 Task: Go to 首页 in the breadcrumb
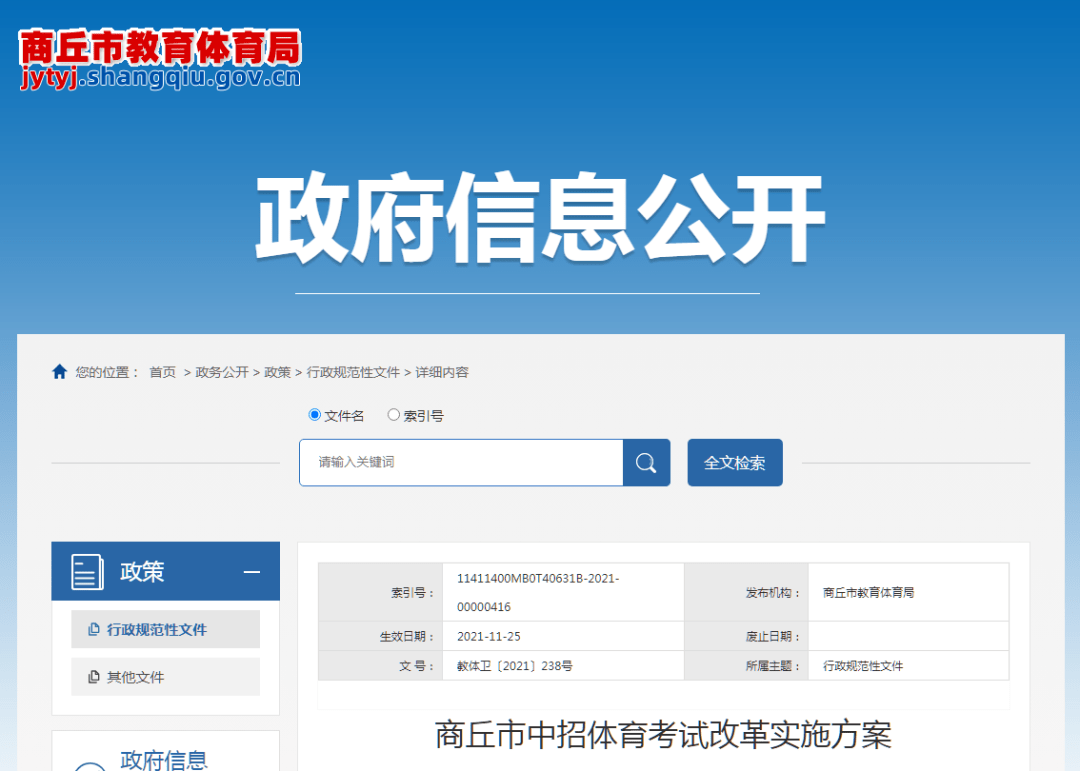coord(163,372)
